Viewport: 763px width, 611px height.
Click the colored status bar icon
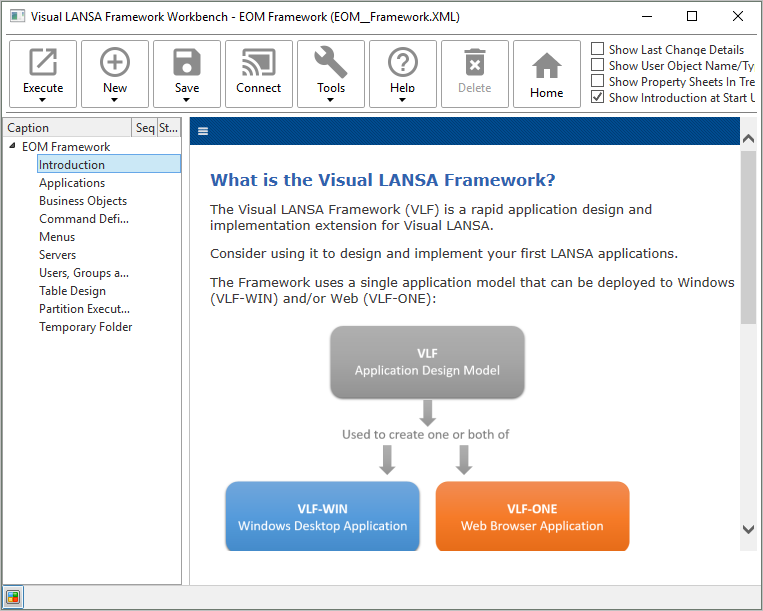(13, 597)
